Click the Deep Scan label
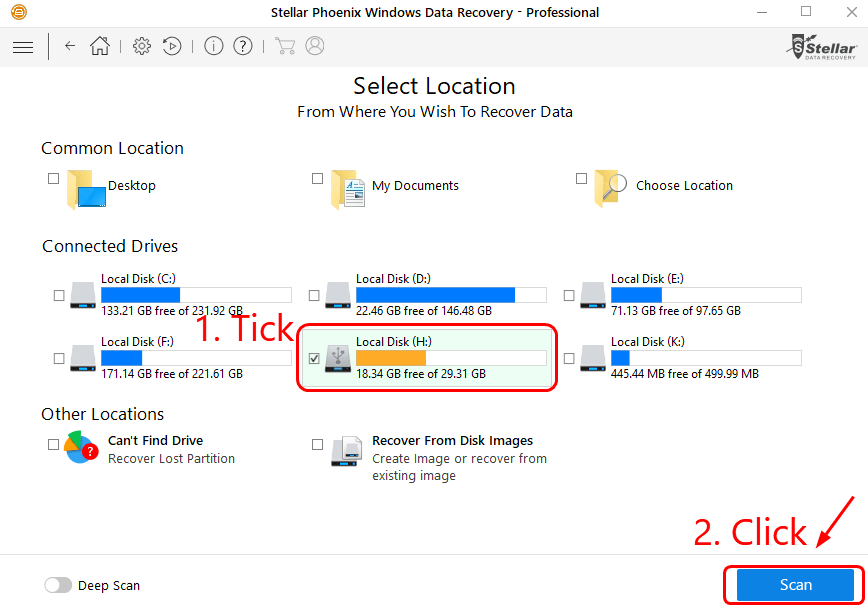This screenshot has width=868, height=610. pyautogui.click(x=108, y=586)
